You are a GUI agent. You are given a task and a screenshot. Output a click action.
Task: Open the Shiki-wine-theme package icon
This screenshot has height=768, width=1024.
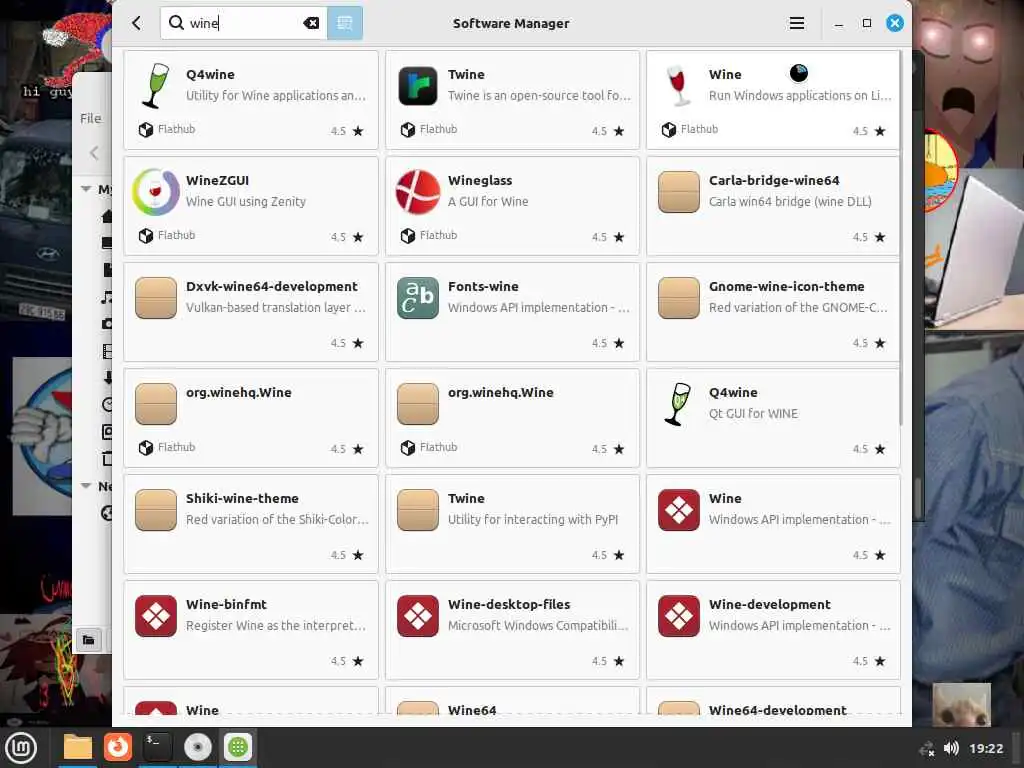(x=155, y=510)
